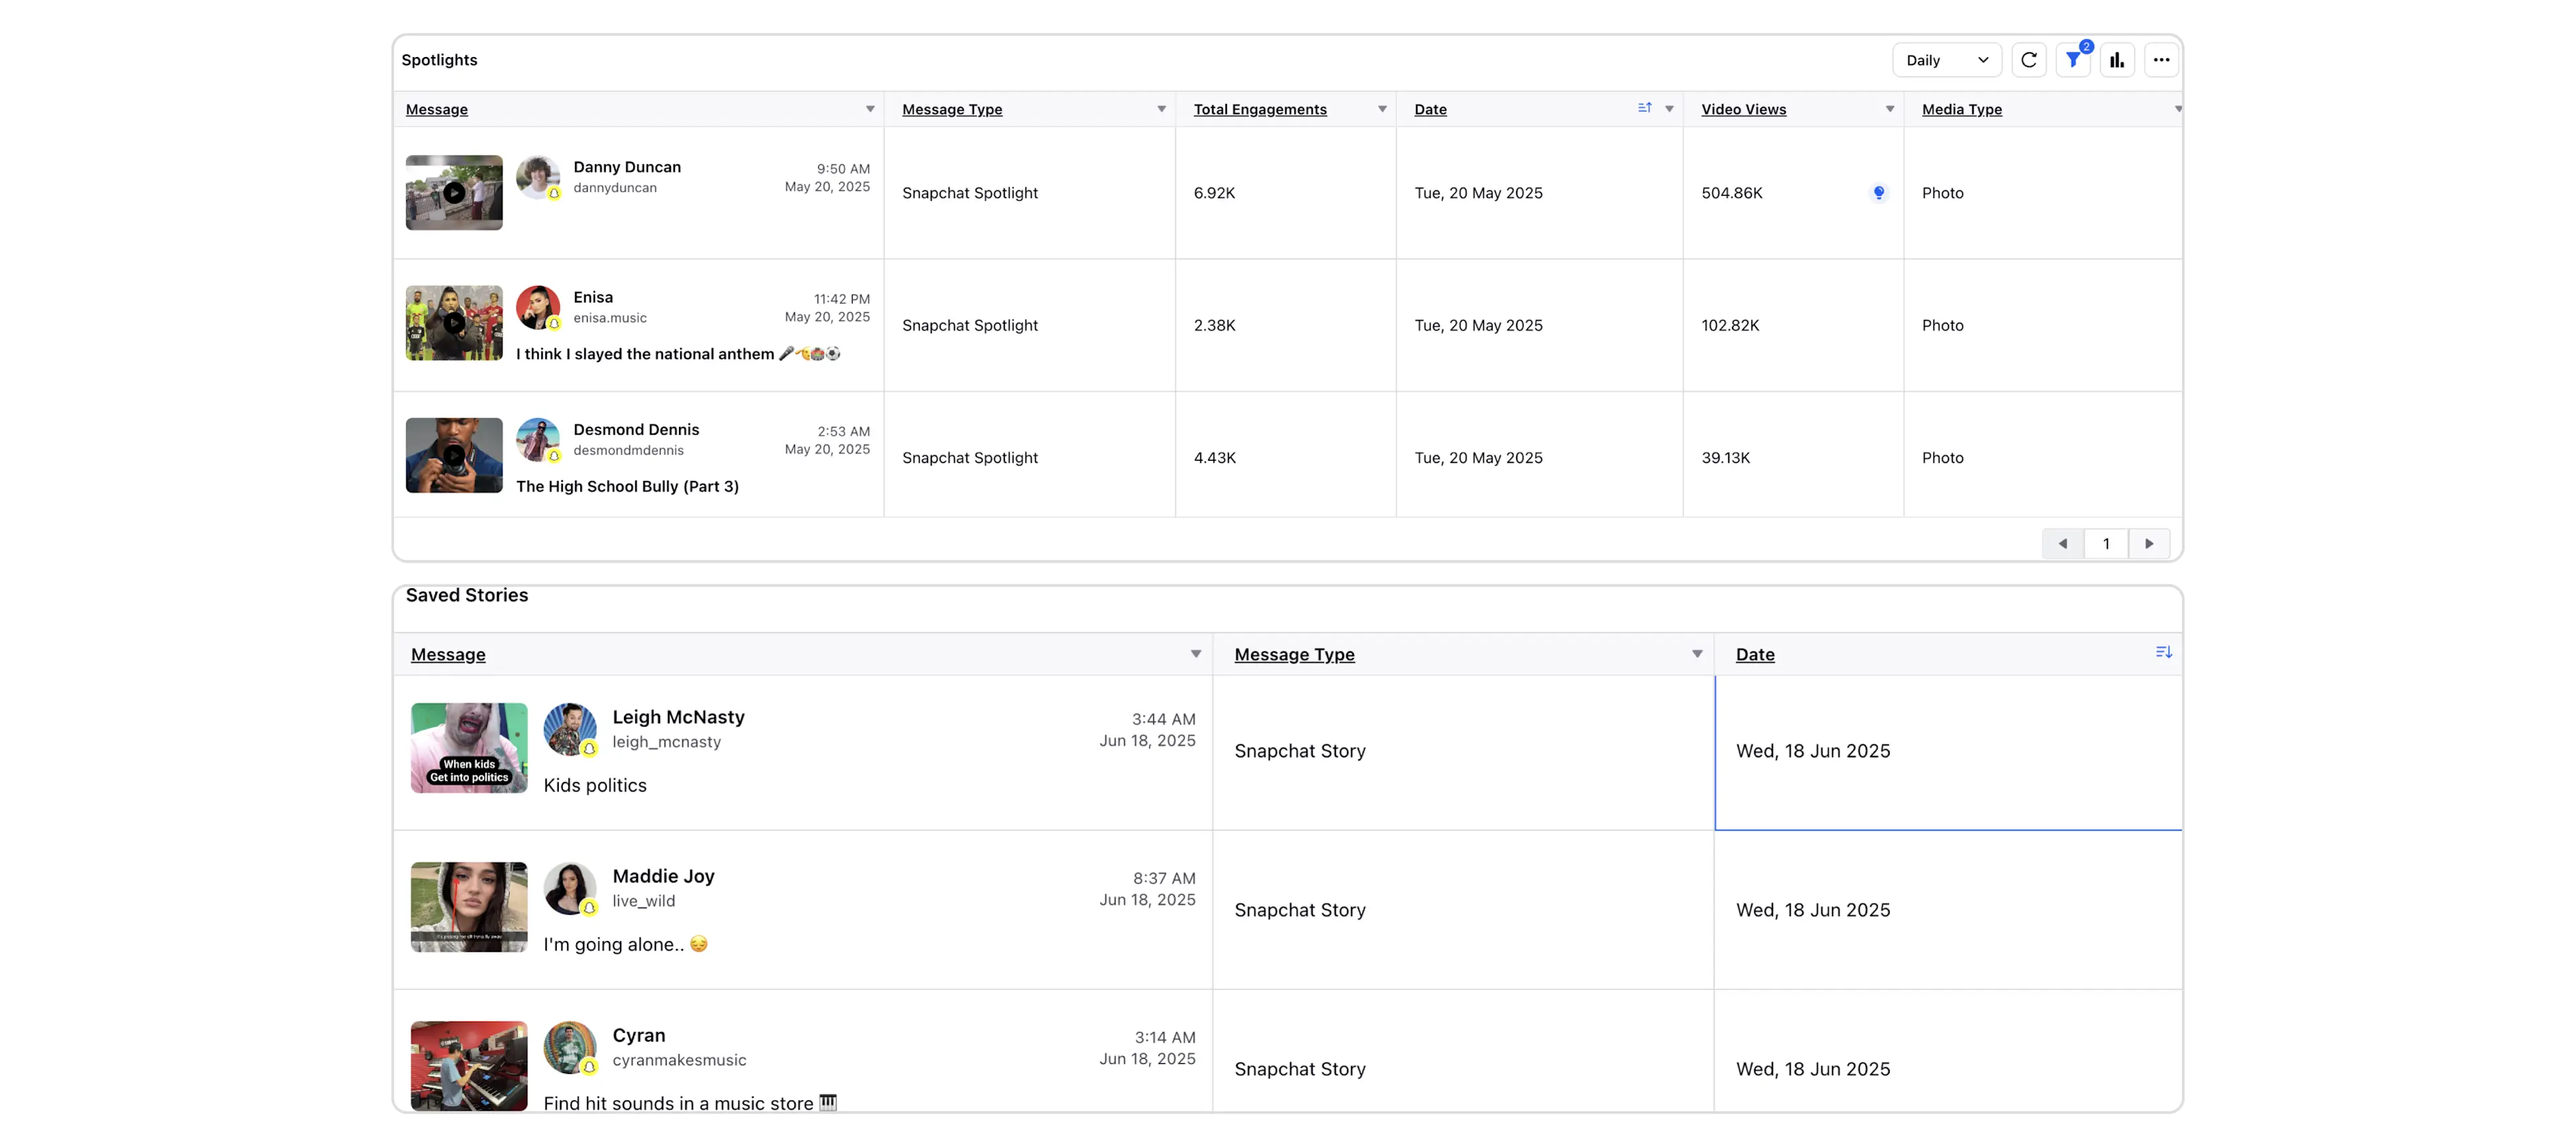Toggle the Spotlights Date ascending sort icon
The width and height of the screenshot is (2576, 1147).
point(1645,108)
